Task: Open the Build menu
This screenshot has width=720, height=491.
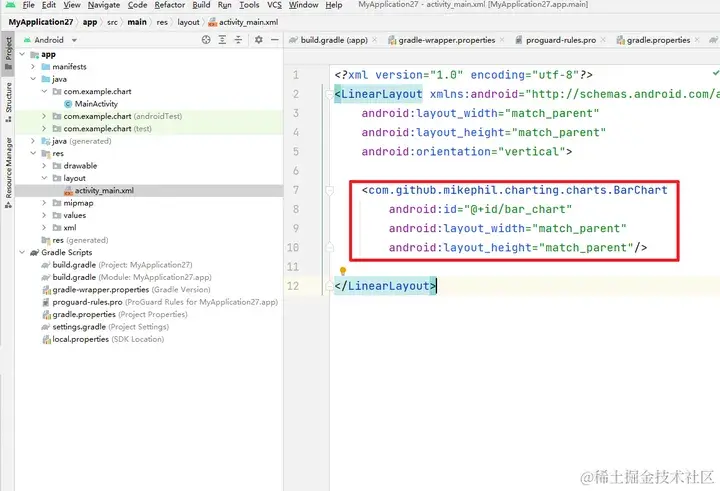Action: [201, 5]
